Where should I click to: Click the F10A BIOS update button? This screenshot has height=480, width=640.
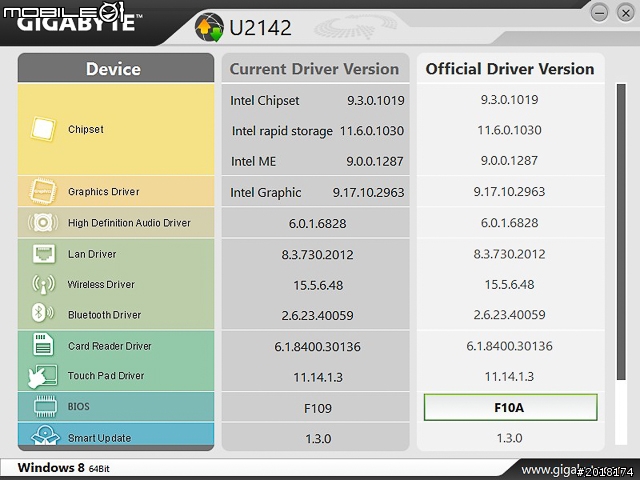coord(510,407)
